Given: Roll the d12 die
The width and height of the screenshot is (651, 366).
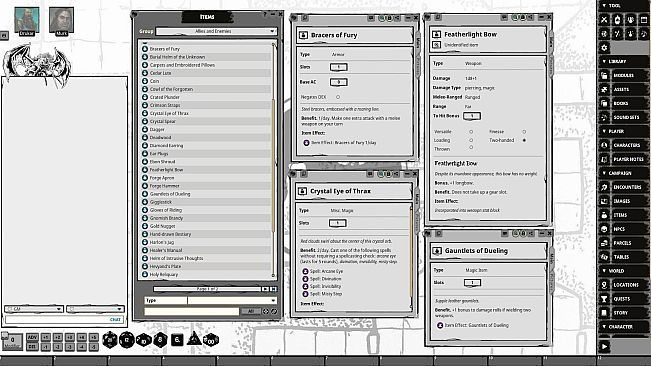Looking at the screenshot, I should [x=127, y=340].
